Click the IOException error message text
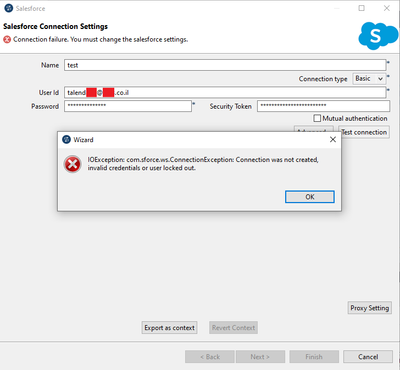The width and height of the screenshot is (400, 370). pos(203,164)
